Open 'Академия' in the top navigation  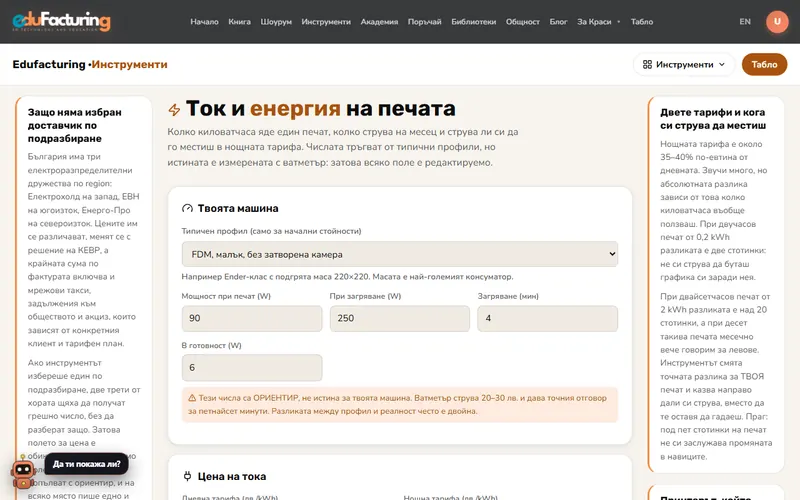click(379, 21)
